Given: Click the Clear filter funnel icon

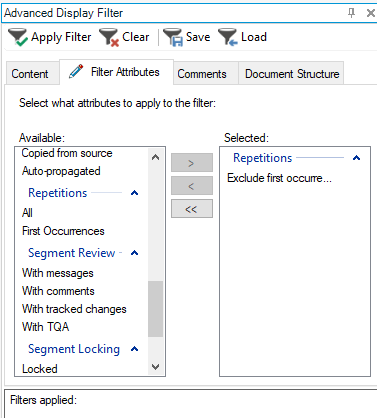Looking at the screenshot, I should click(109, 37).
